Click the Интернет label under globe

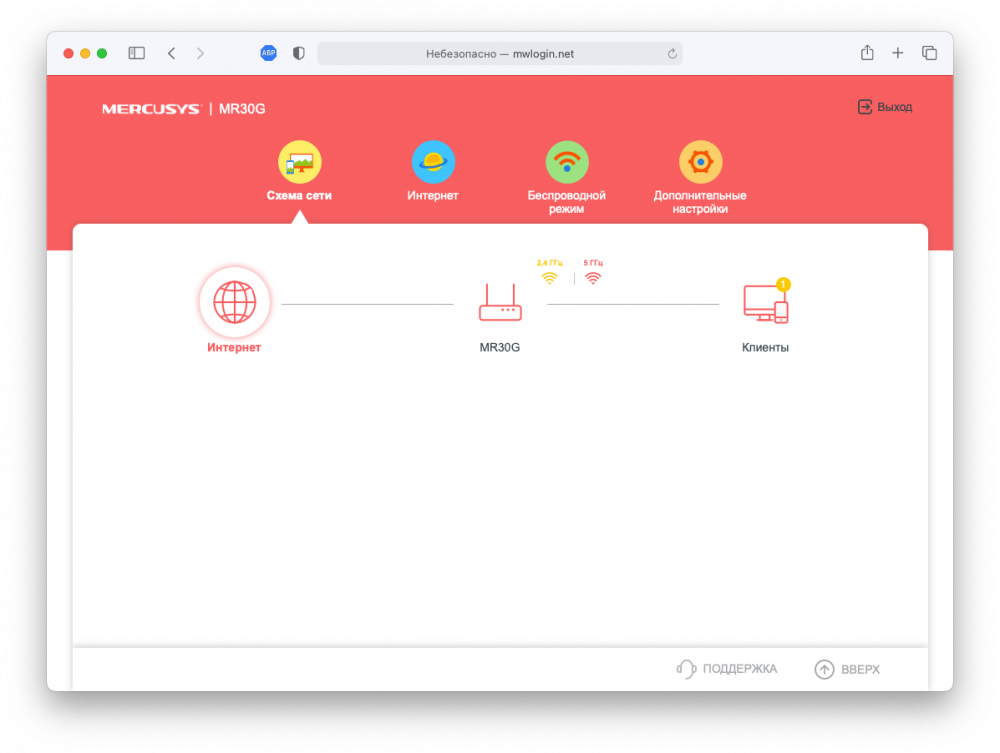point(234,347)
